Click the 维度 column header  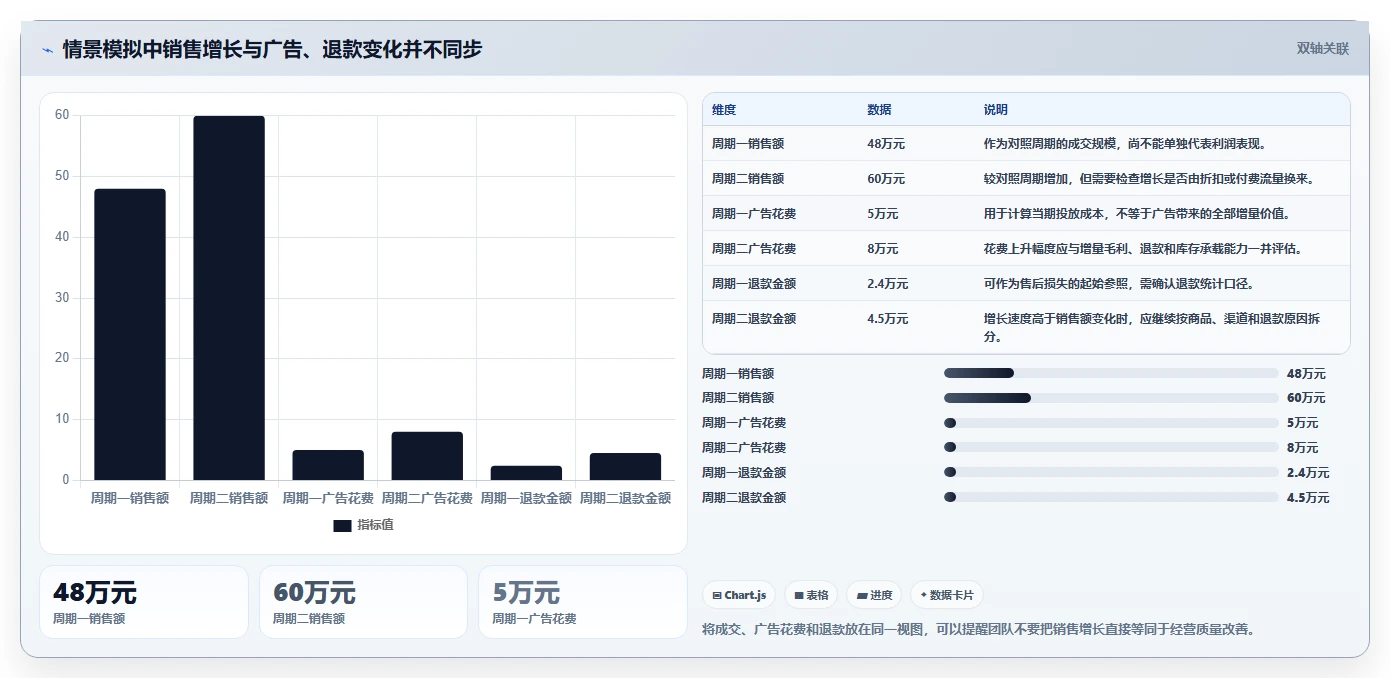tap(724, 110)
